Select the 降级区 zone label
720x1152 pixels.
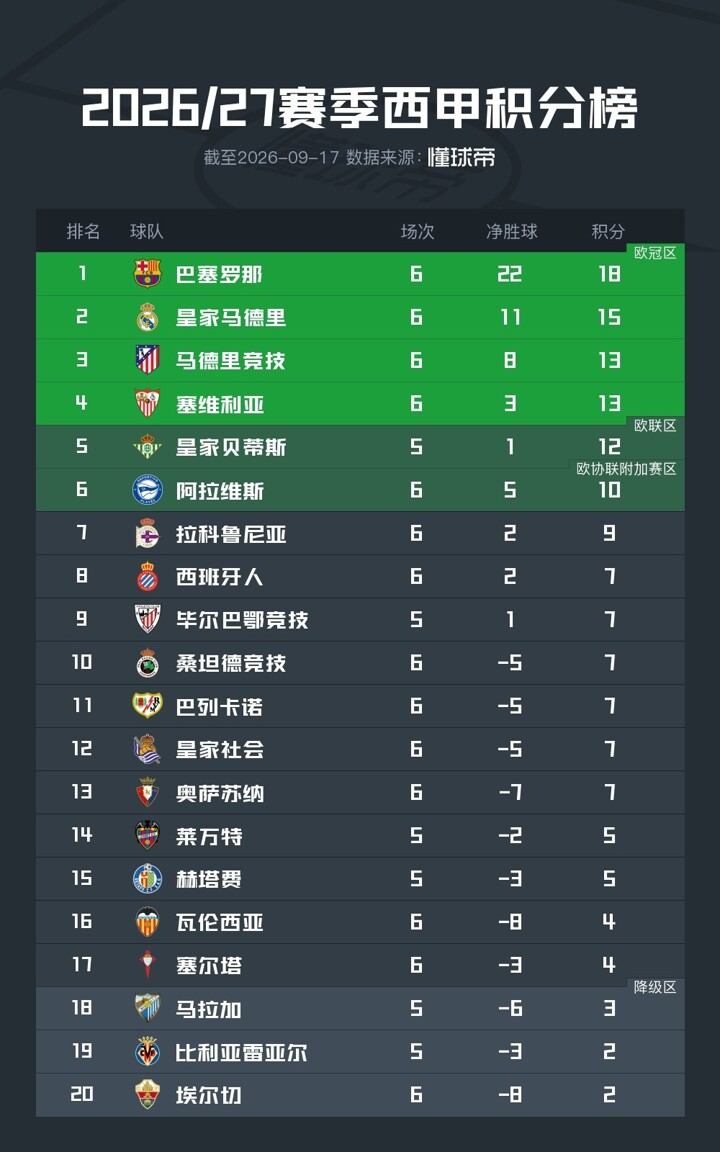pyautogui.click(x=655, y=987)
